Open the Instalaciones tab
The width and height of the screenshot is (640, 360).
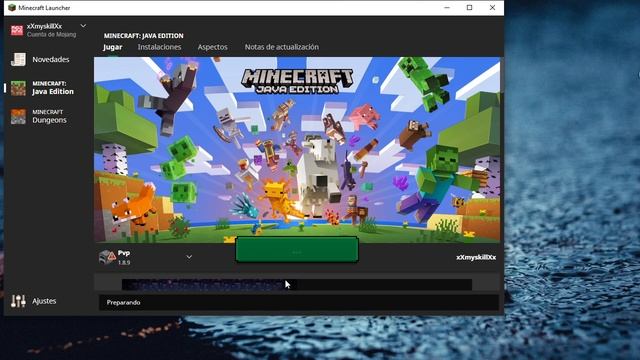pos(159,47)
